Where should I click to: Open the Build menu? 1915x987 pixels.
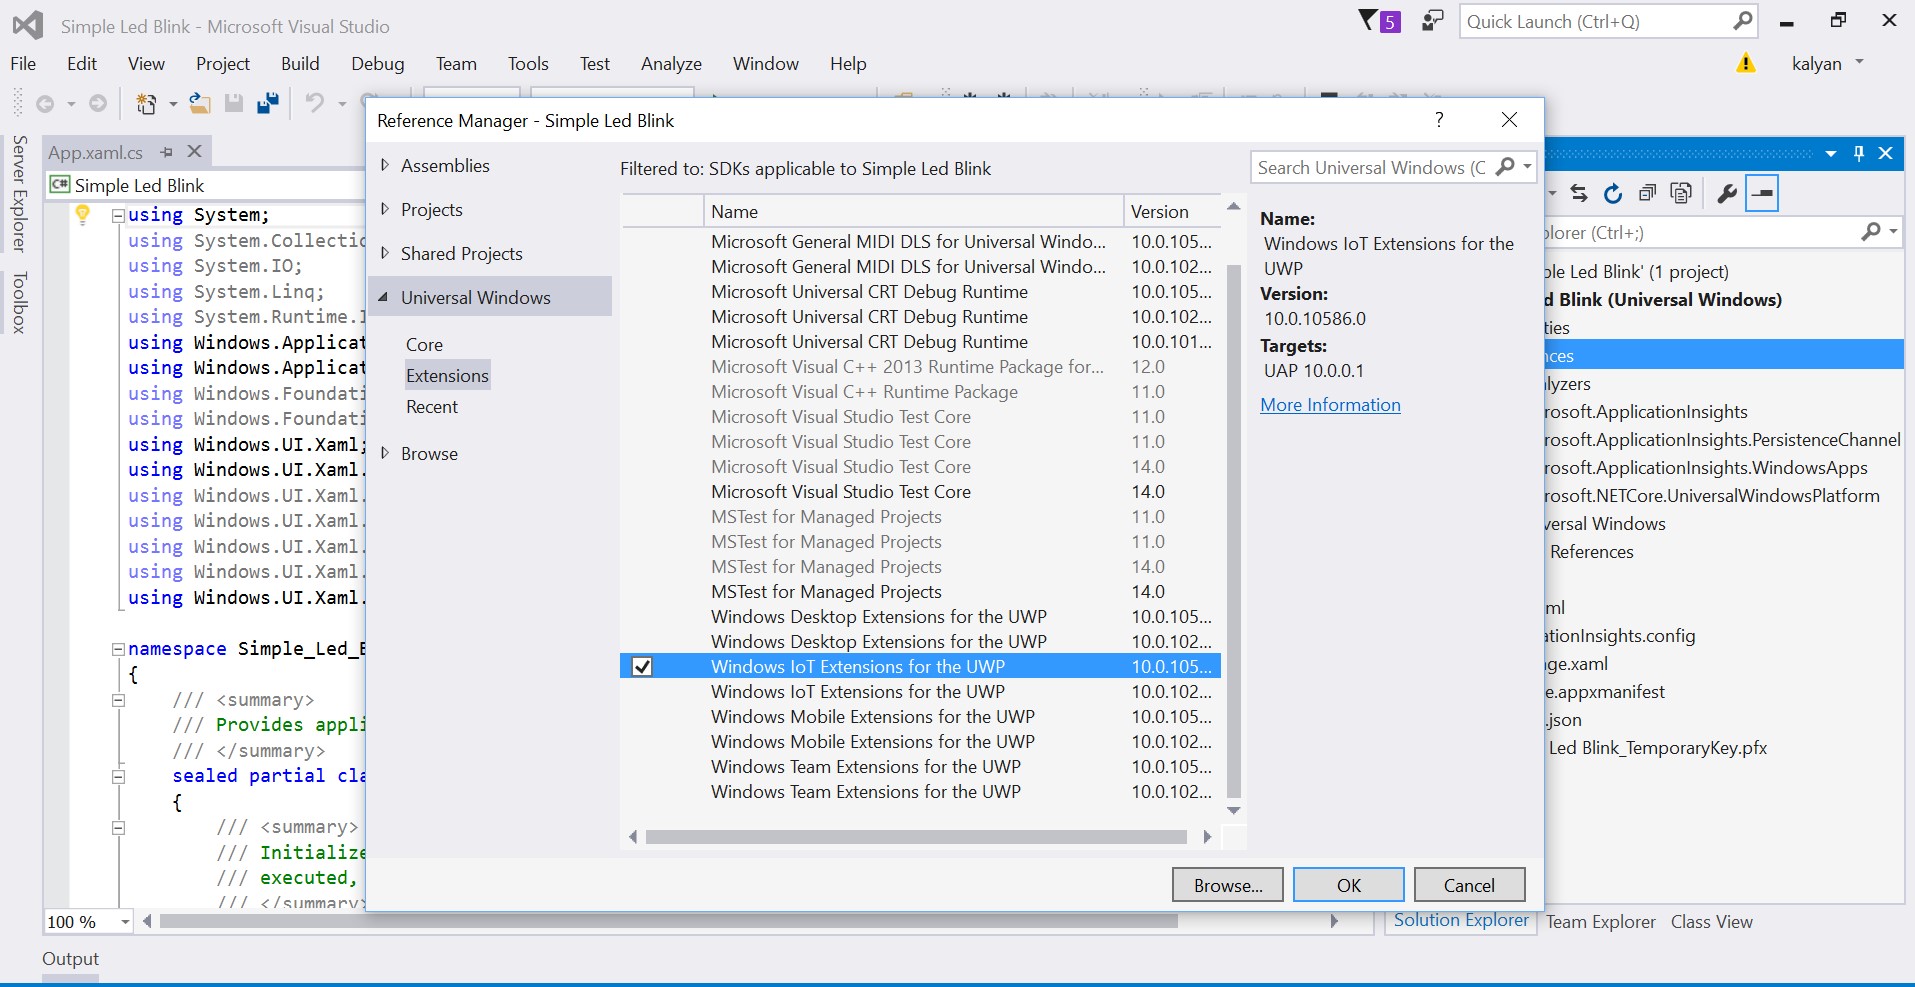(x=300, y=63)
